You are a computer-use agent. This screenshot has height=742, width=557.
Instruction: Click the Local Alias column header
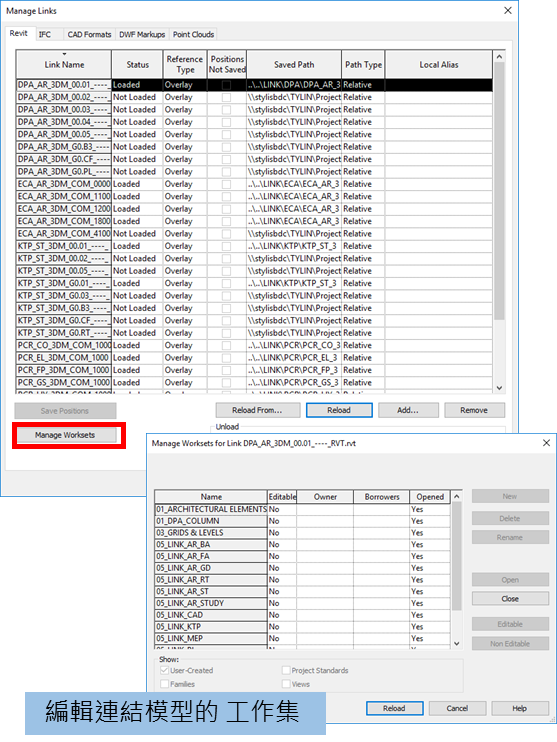(439, 64)
